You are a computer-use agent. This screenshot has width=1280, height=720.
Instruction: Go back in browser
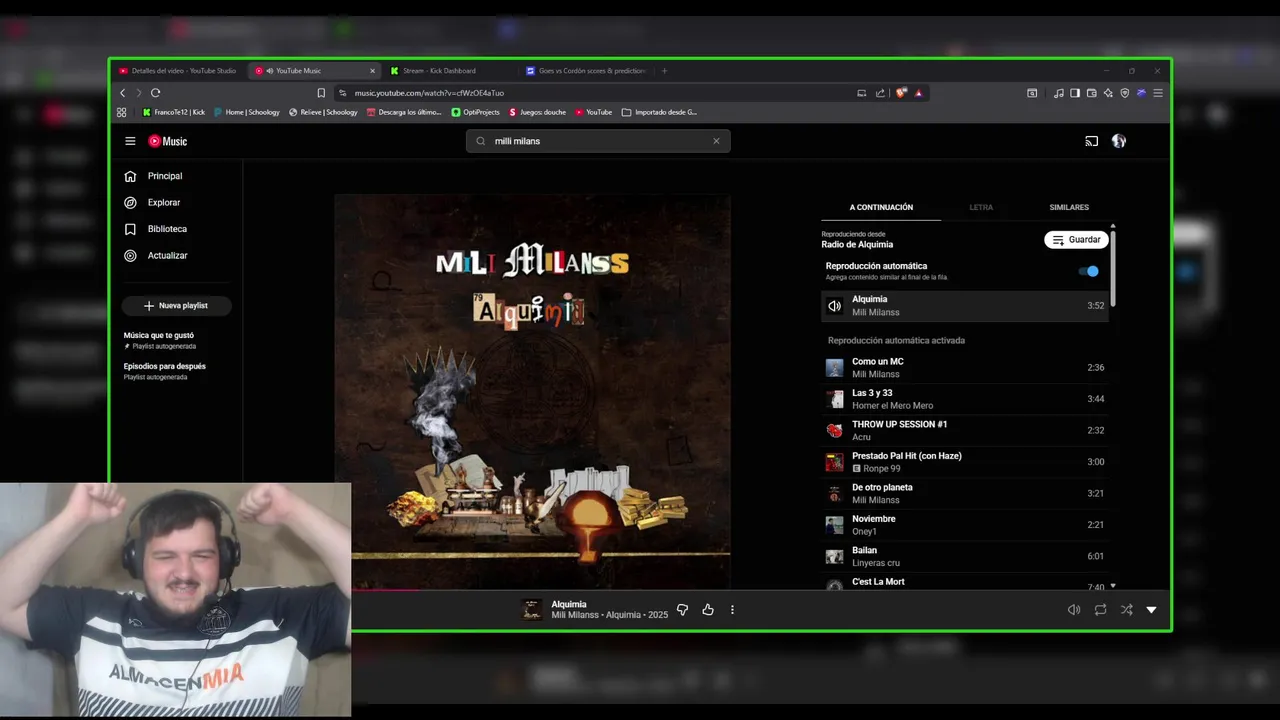(x=123, y=93)
